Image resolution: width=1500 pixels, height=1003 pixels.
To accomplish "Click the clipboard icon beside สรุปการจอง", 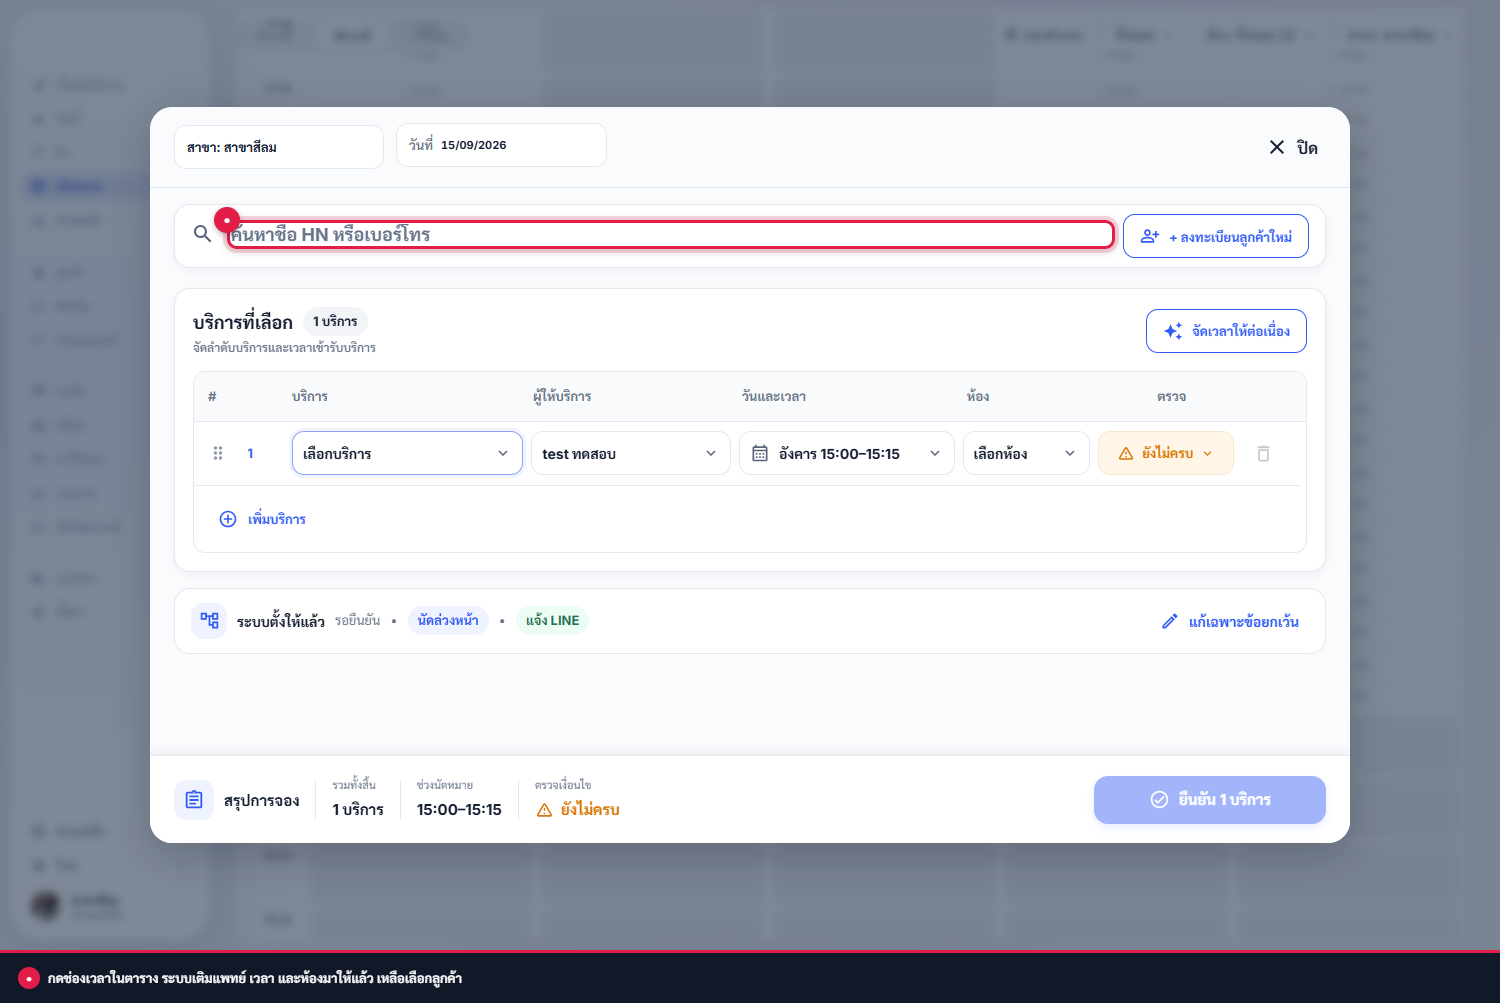I will [x=194, y=800].
